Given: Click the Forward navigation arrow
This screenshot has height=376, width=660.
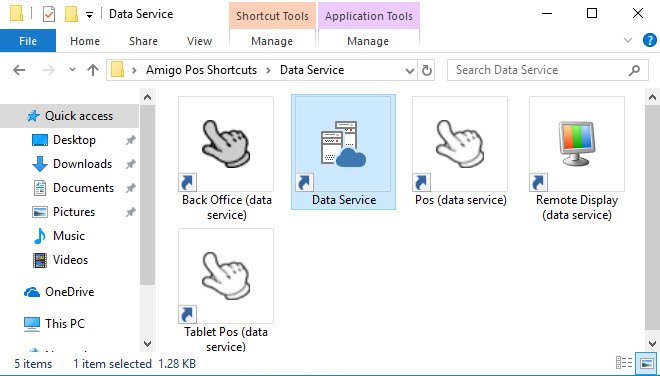Looking at the screenshot, I should coord(48,70).
